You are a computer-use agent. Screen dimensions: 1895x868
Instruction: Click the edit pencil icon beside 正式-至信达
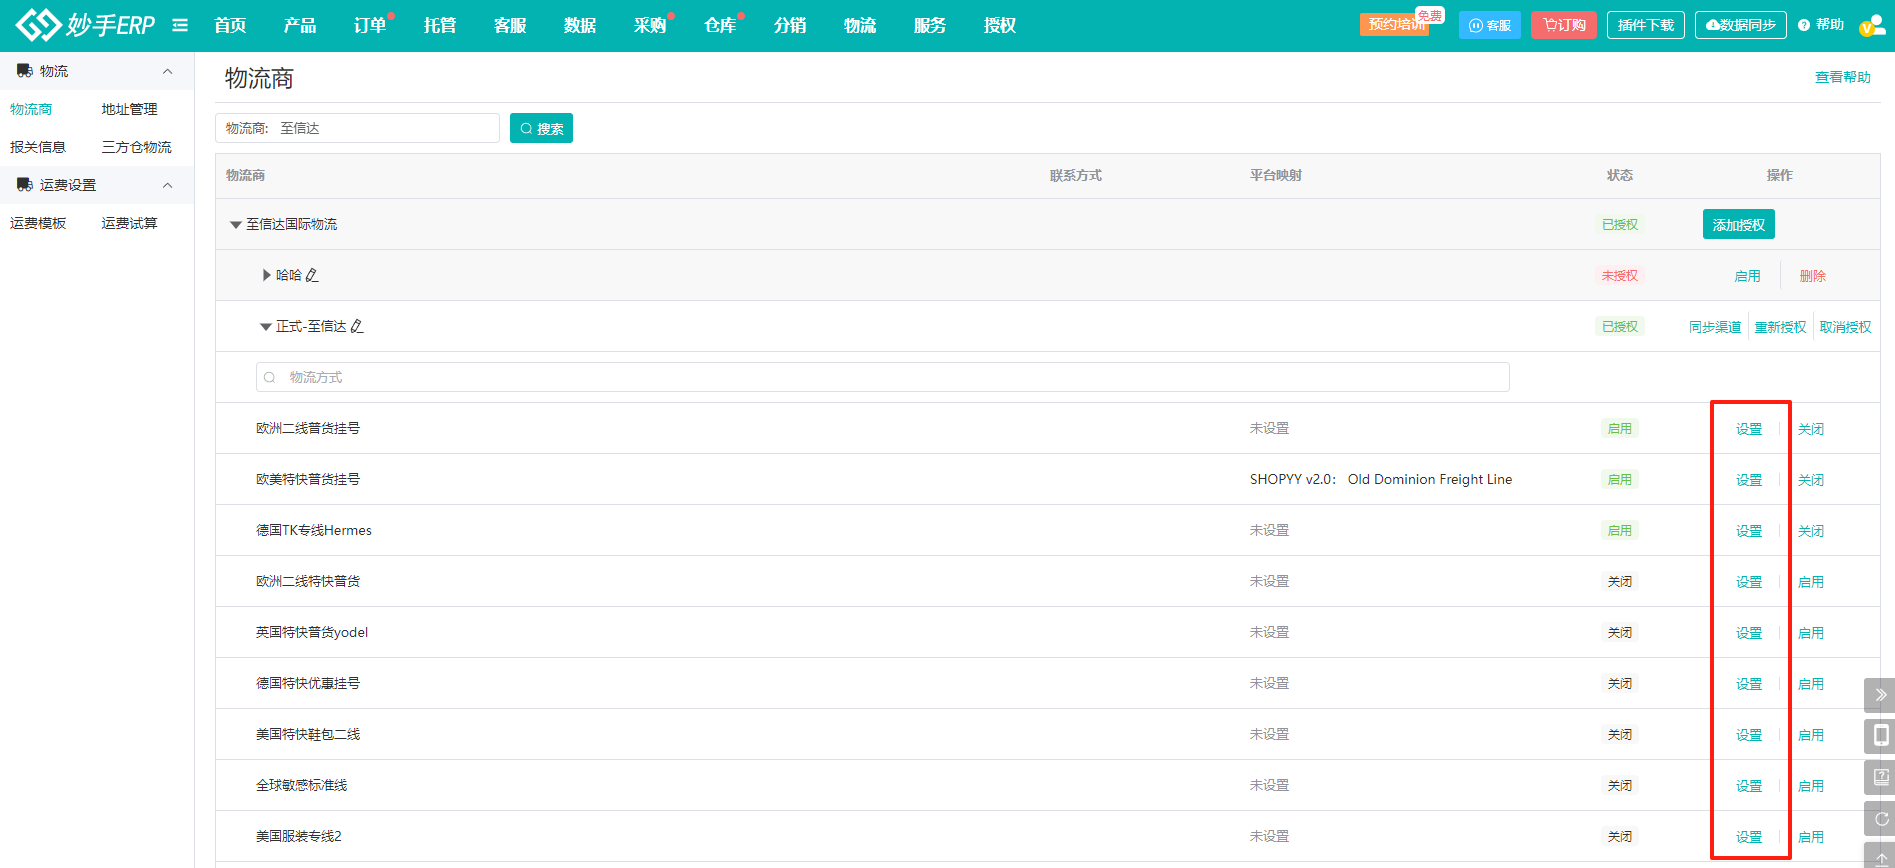click(357, 326)
